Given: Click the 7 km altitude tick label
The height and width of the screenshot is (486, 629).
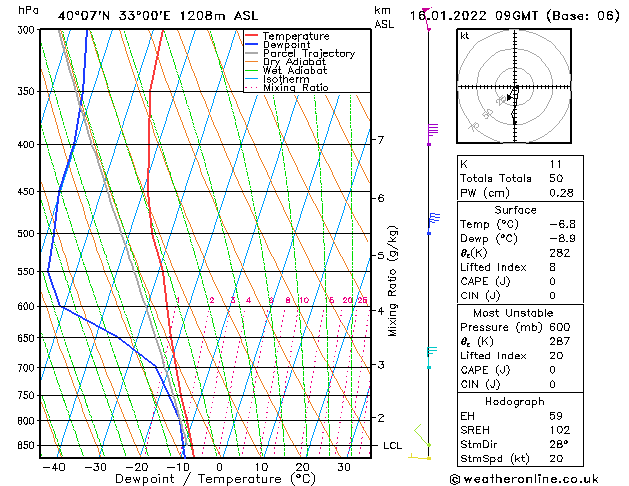Looking at the screenshot, I should [381, 140].
